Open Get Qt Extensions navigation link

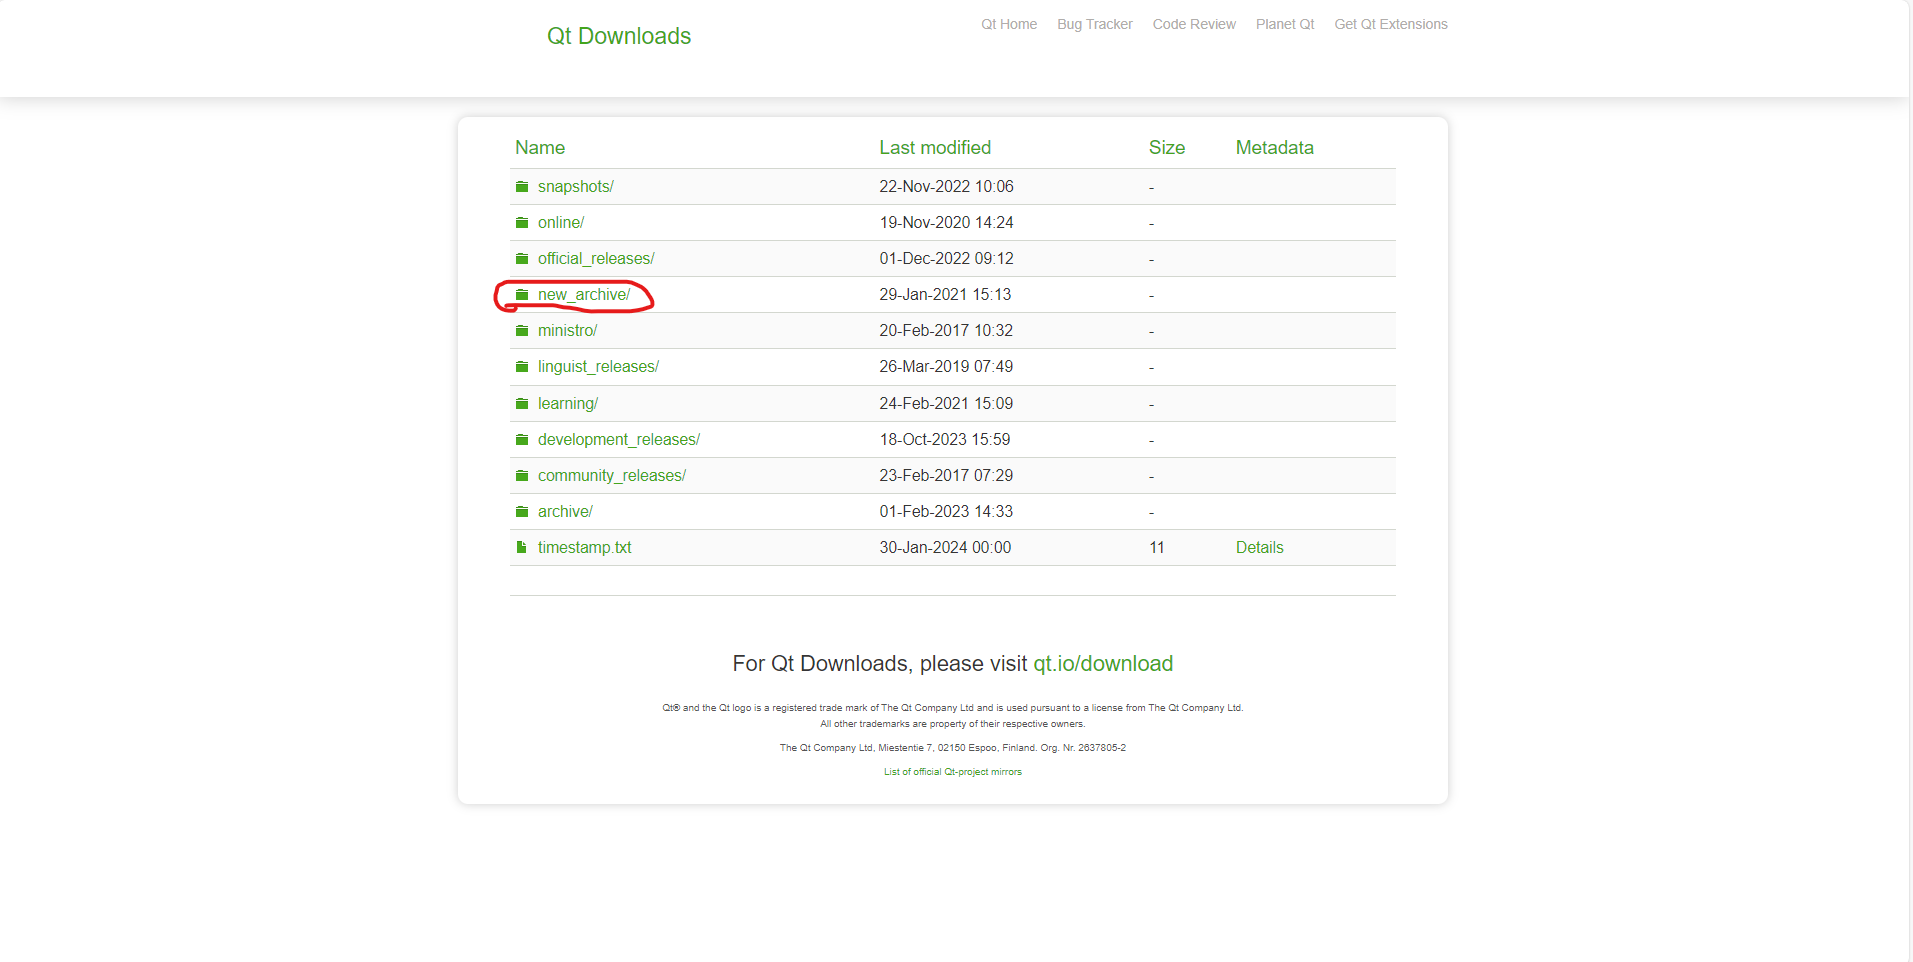pos(1391,24)
